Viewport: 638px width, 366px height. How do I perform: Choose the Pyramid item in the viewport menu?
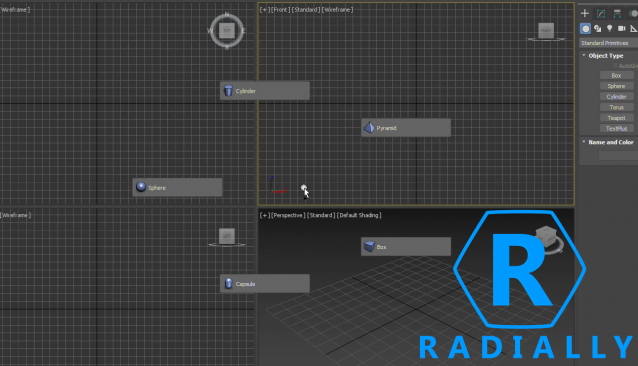(x=406, y=128)
